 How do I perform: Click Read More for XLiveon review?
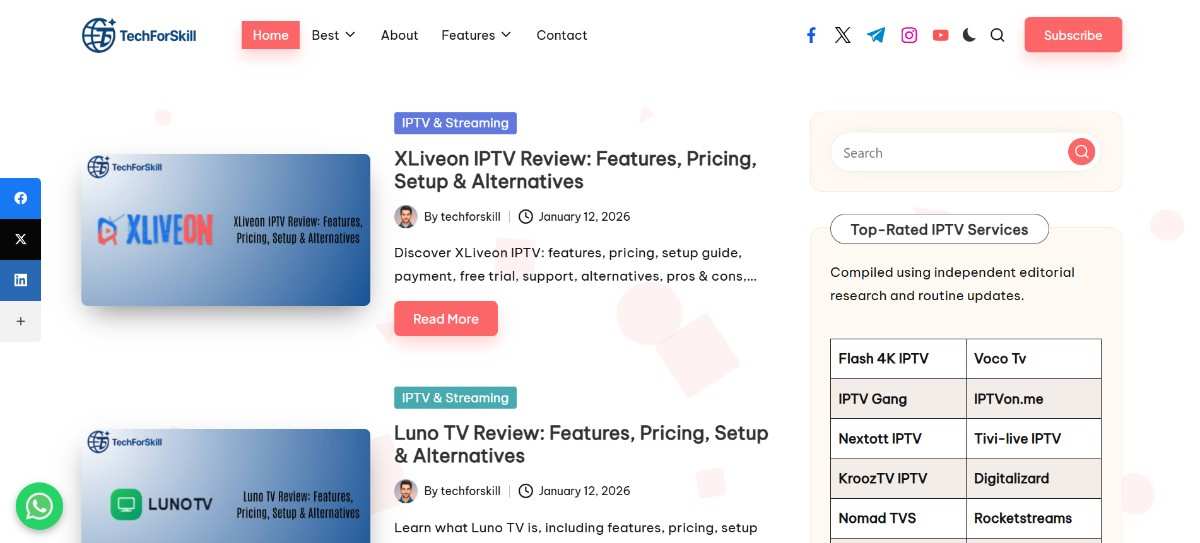click(x=445, y=319)
